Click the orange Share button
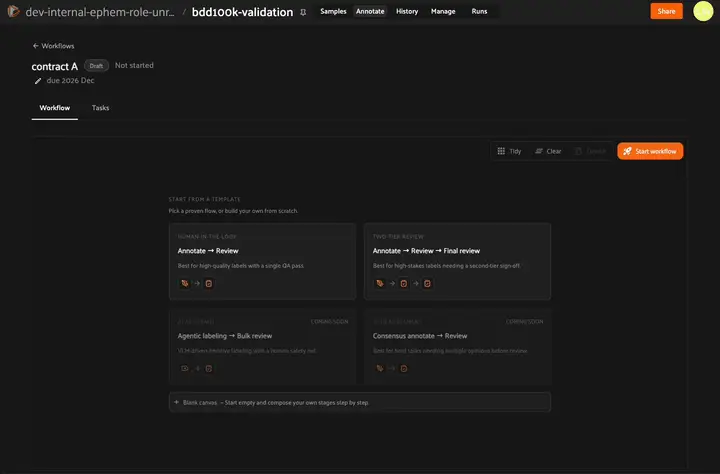The image size is (720, 474). 666,11
